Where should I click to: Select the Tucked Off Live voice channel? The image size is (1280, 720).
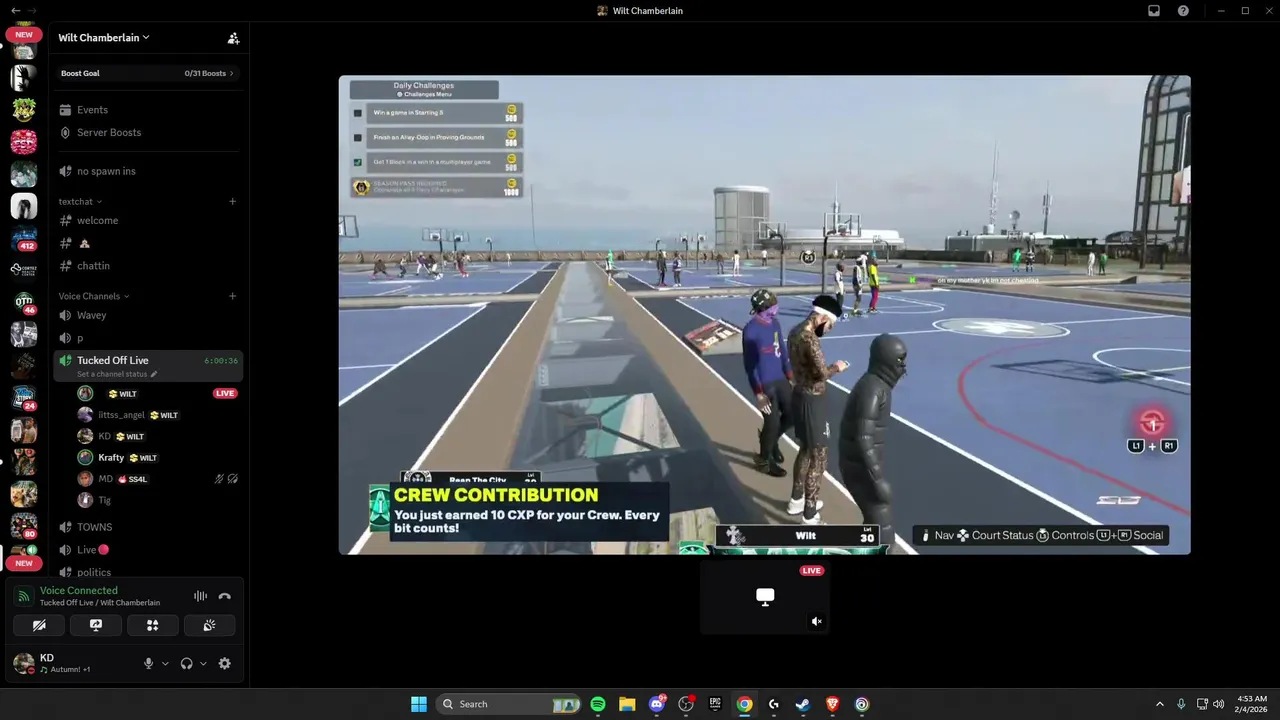coord(148,366)
